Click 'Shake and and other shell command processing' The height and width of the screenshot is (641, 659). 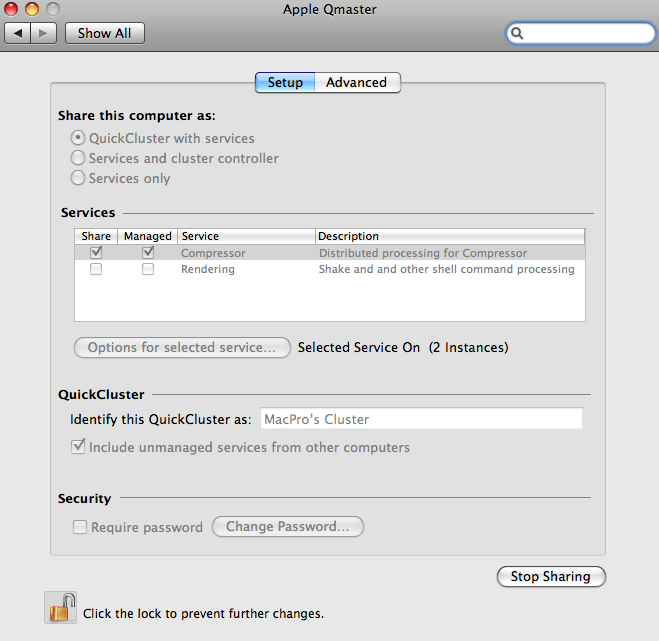pyautogui.click(x=446, y=269)
